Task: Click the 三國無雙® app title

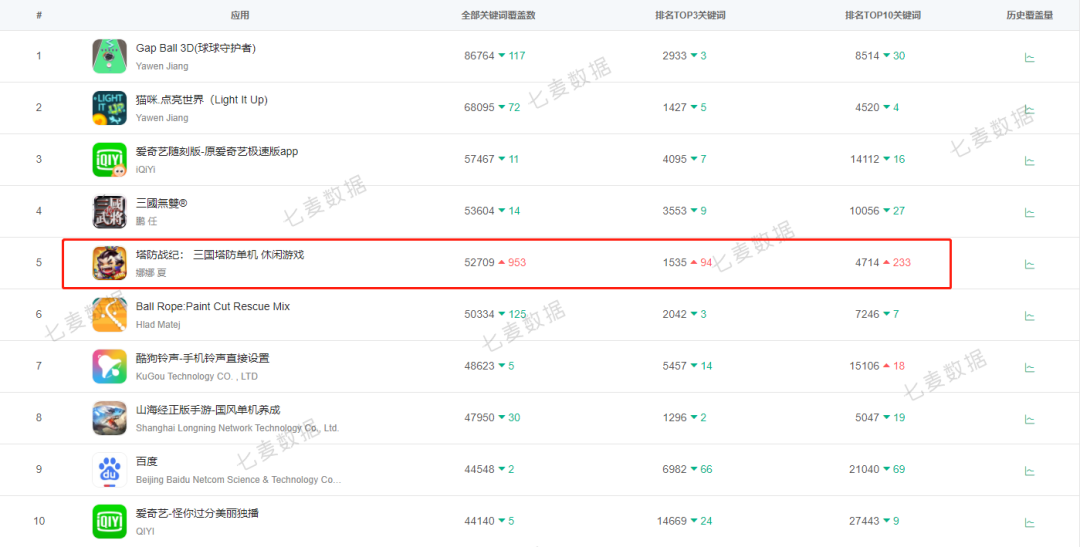Action: (x=162, y=203)
